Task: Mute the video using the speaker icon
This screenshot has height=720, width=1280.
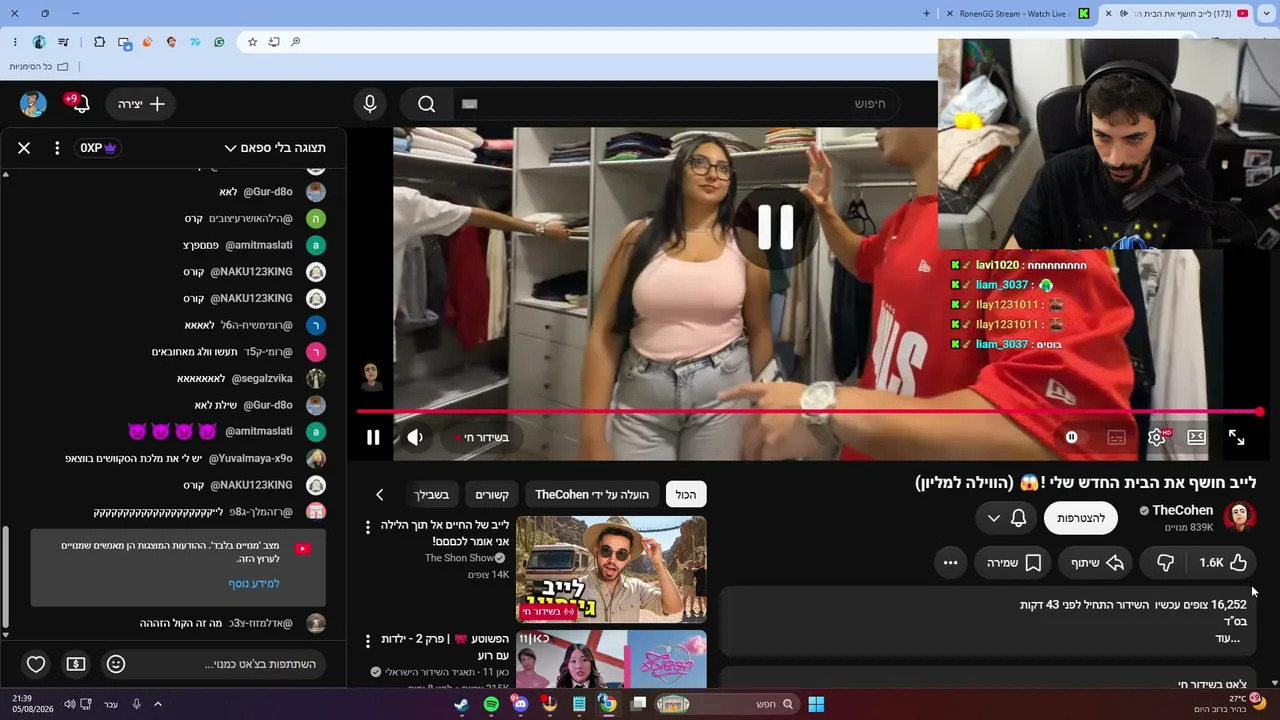Action: pyautogui.click(x=415, y=437)
